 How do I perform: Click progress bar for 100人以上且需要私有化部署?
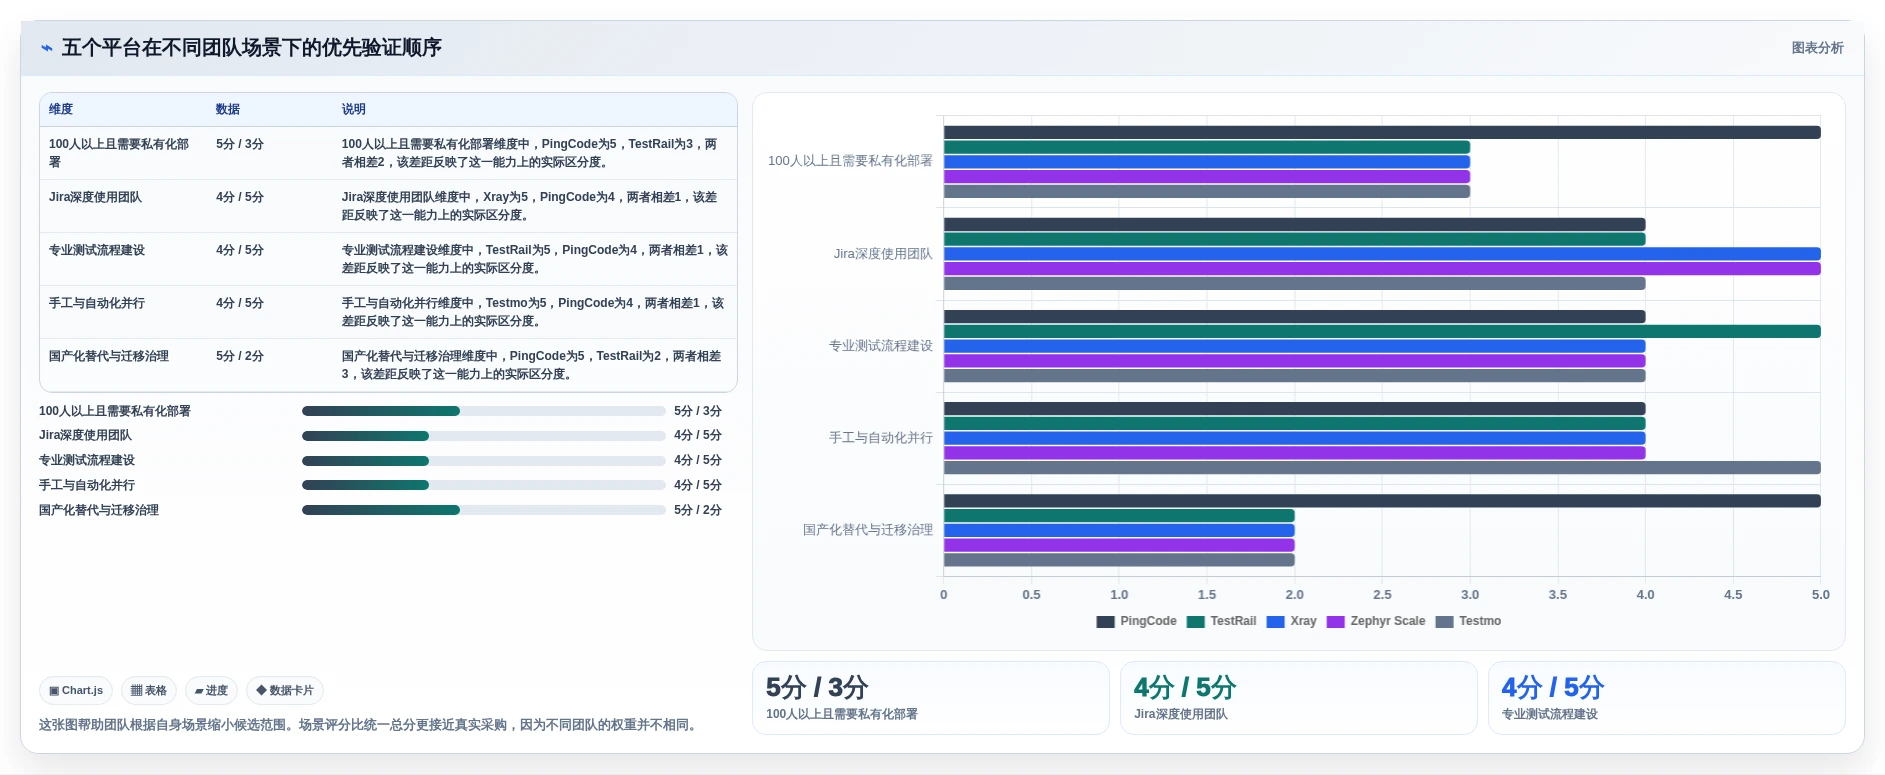484,411
